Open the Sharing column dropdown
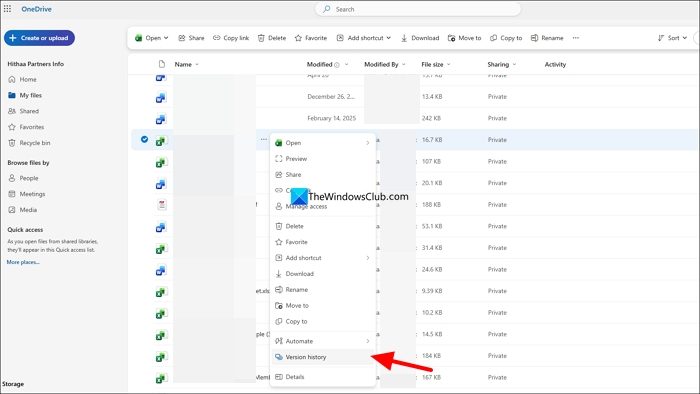 coord(514,64)
